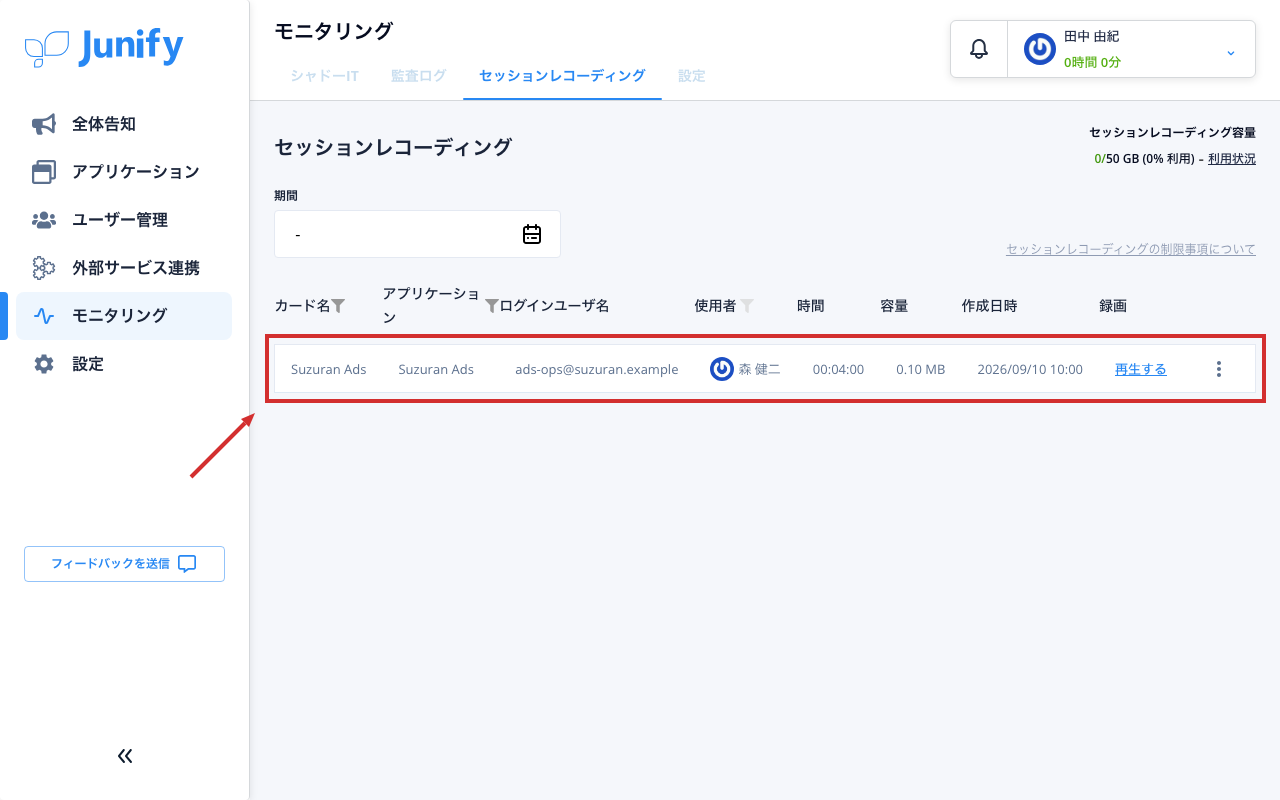Open the 設定 tab in monitoring
1280x800 pixels.
(692, 76)
